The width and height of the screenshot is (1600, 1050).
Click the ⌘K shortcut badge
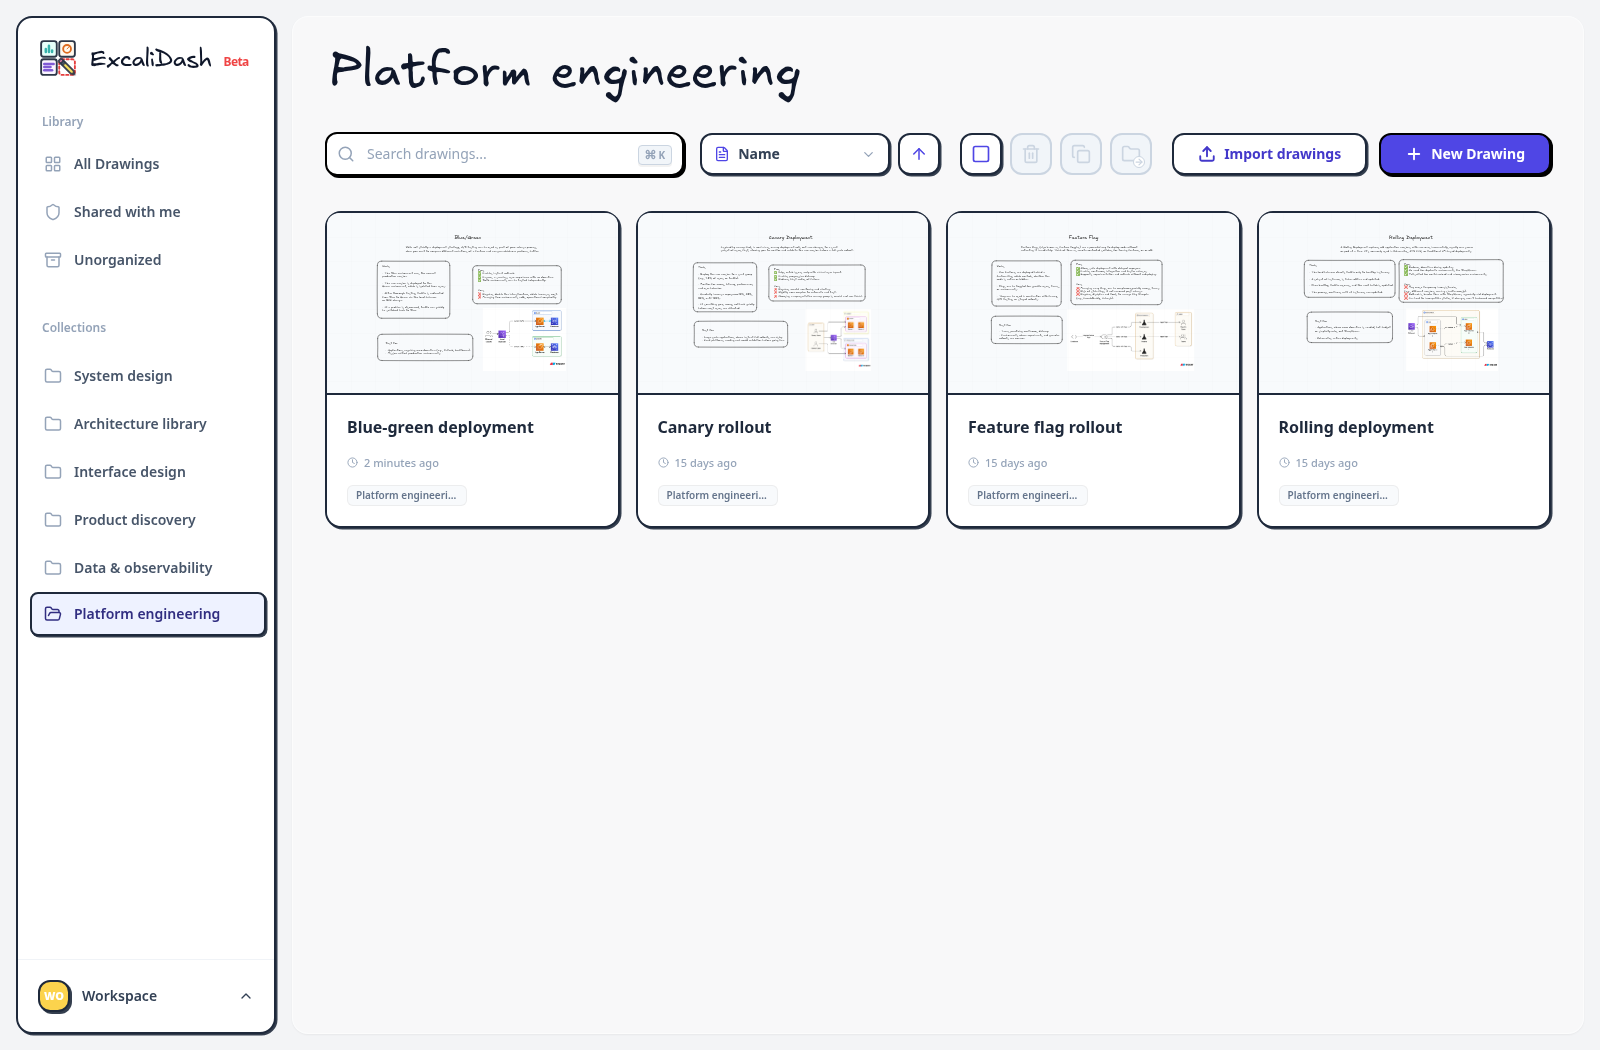pos(655,155)
